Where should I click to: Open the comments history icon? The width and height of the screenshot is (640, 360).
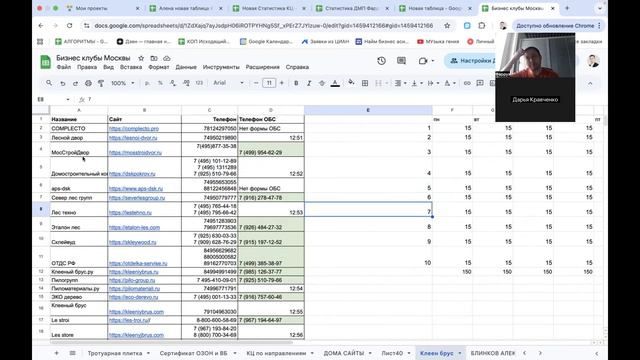tap(401, 61)
